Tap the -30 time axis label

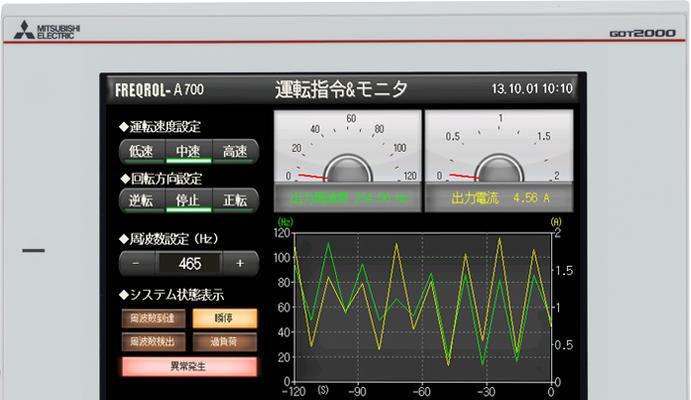(486, 392)
